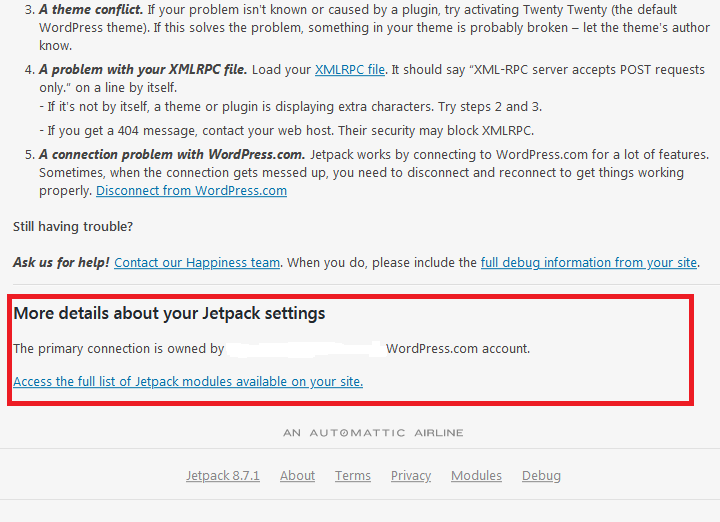This screenshot has height=522, width=720.
Task: Click 'The primary connection is owned by' text
Action: 118,349
